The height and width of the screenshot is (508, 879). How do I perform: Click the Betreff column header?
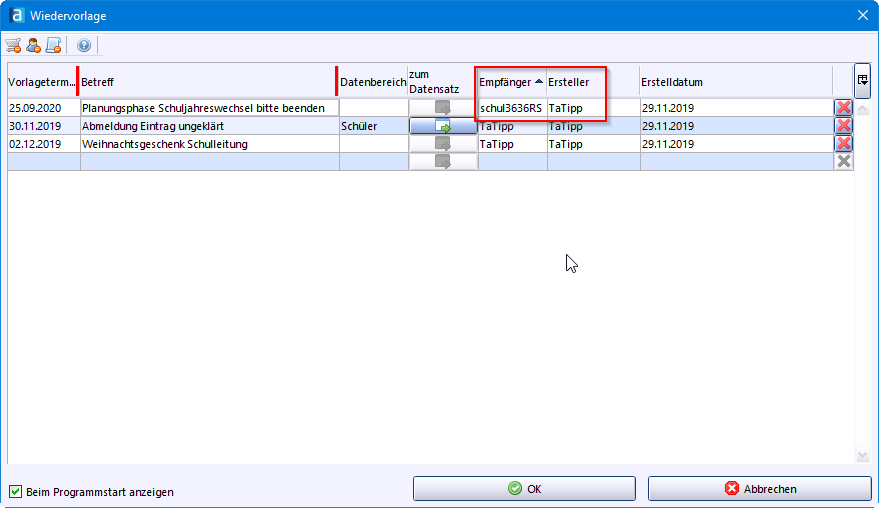point(207,82)
